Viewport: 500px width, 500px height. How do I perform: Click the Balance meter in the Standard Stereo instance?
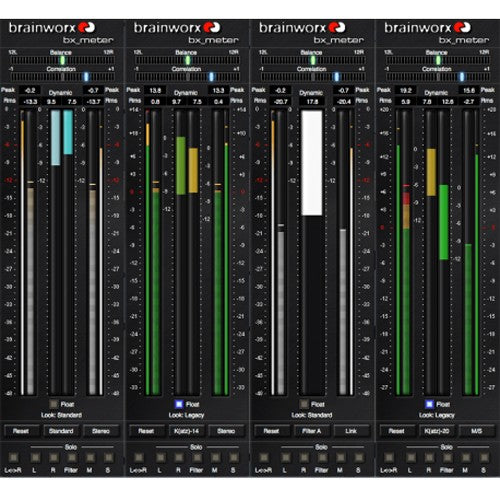coord(62,60)
